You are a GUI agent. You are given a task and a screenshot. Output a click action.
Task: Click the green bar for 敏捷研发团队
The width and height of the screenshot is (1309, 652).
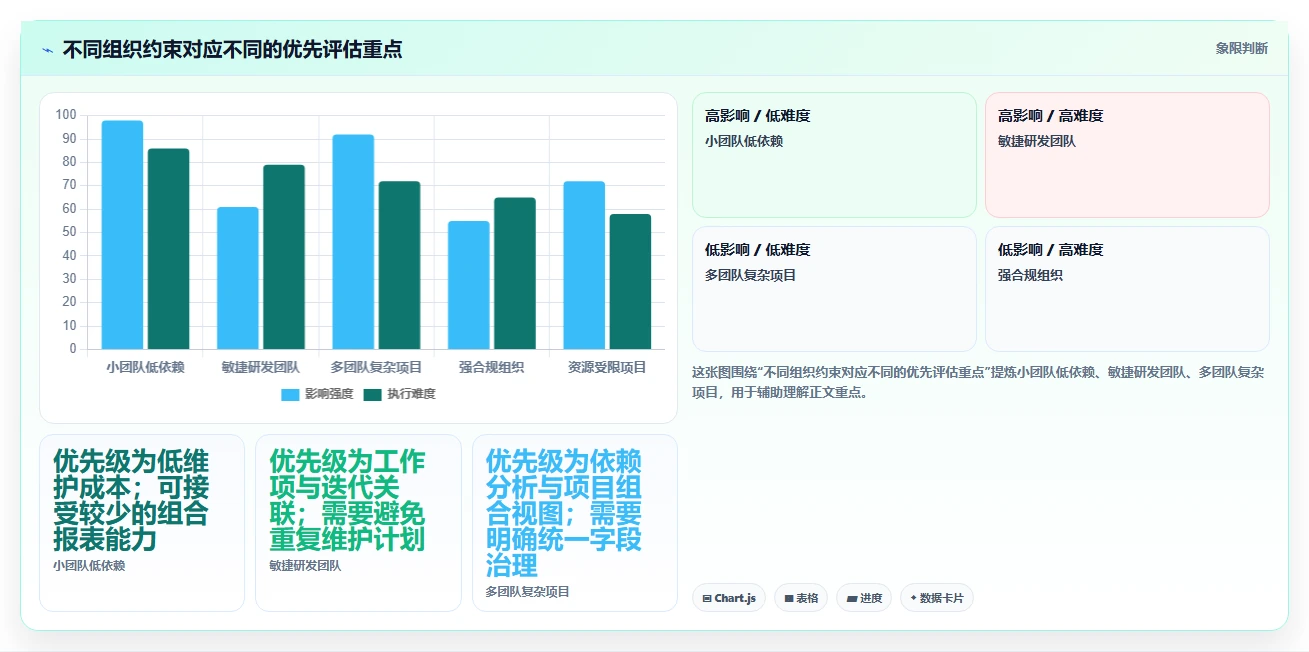[284, 257]
